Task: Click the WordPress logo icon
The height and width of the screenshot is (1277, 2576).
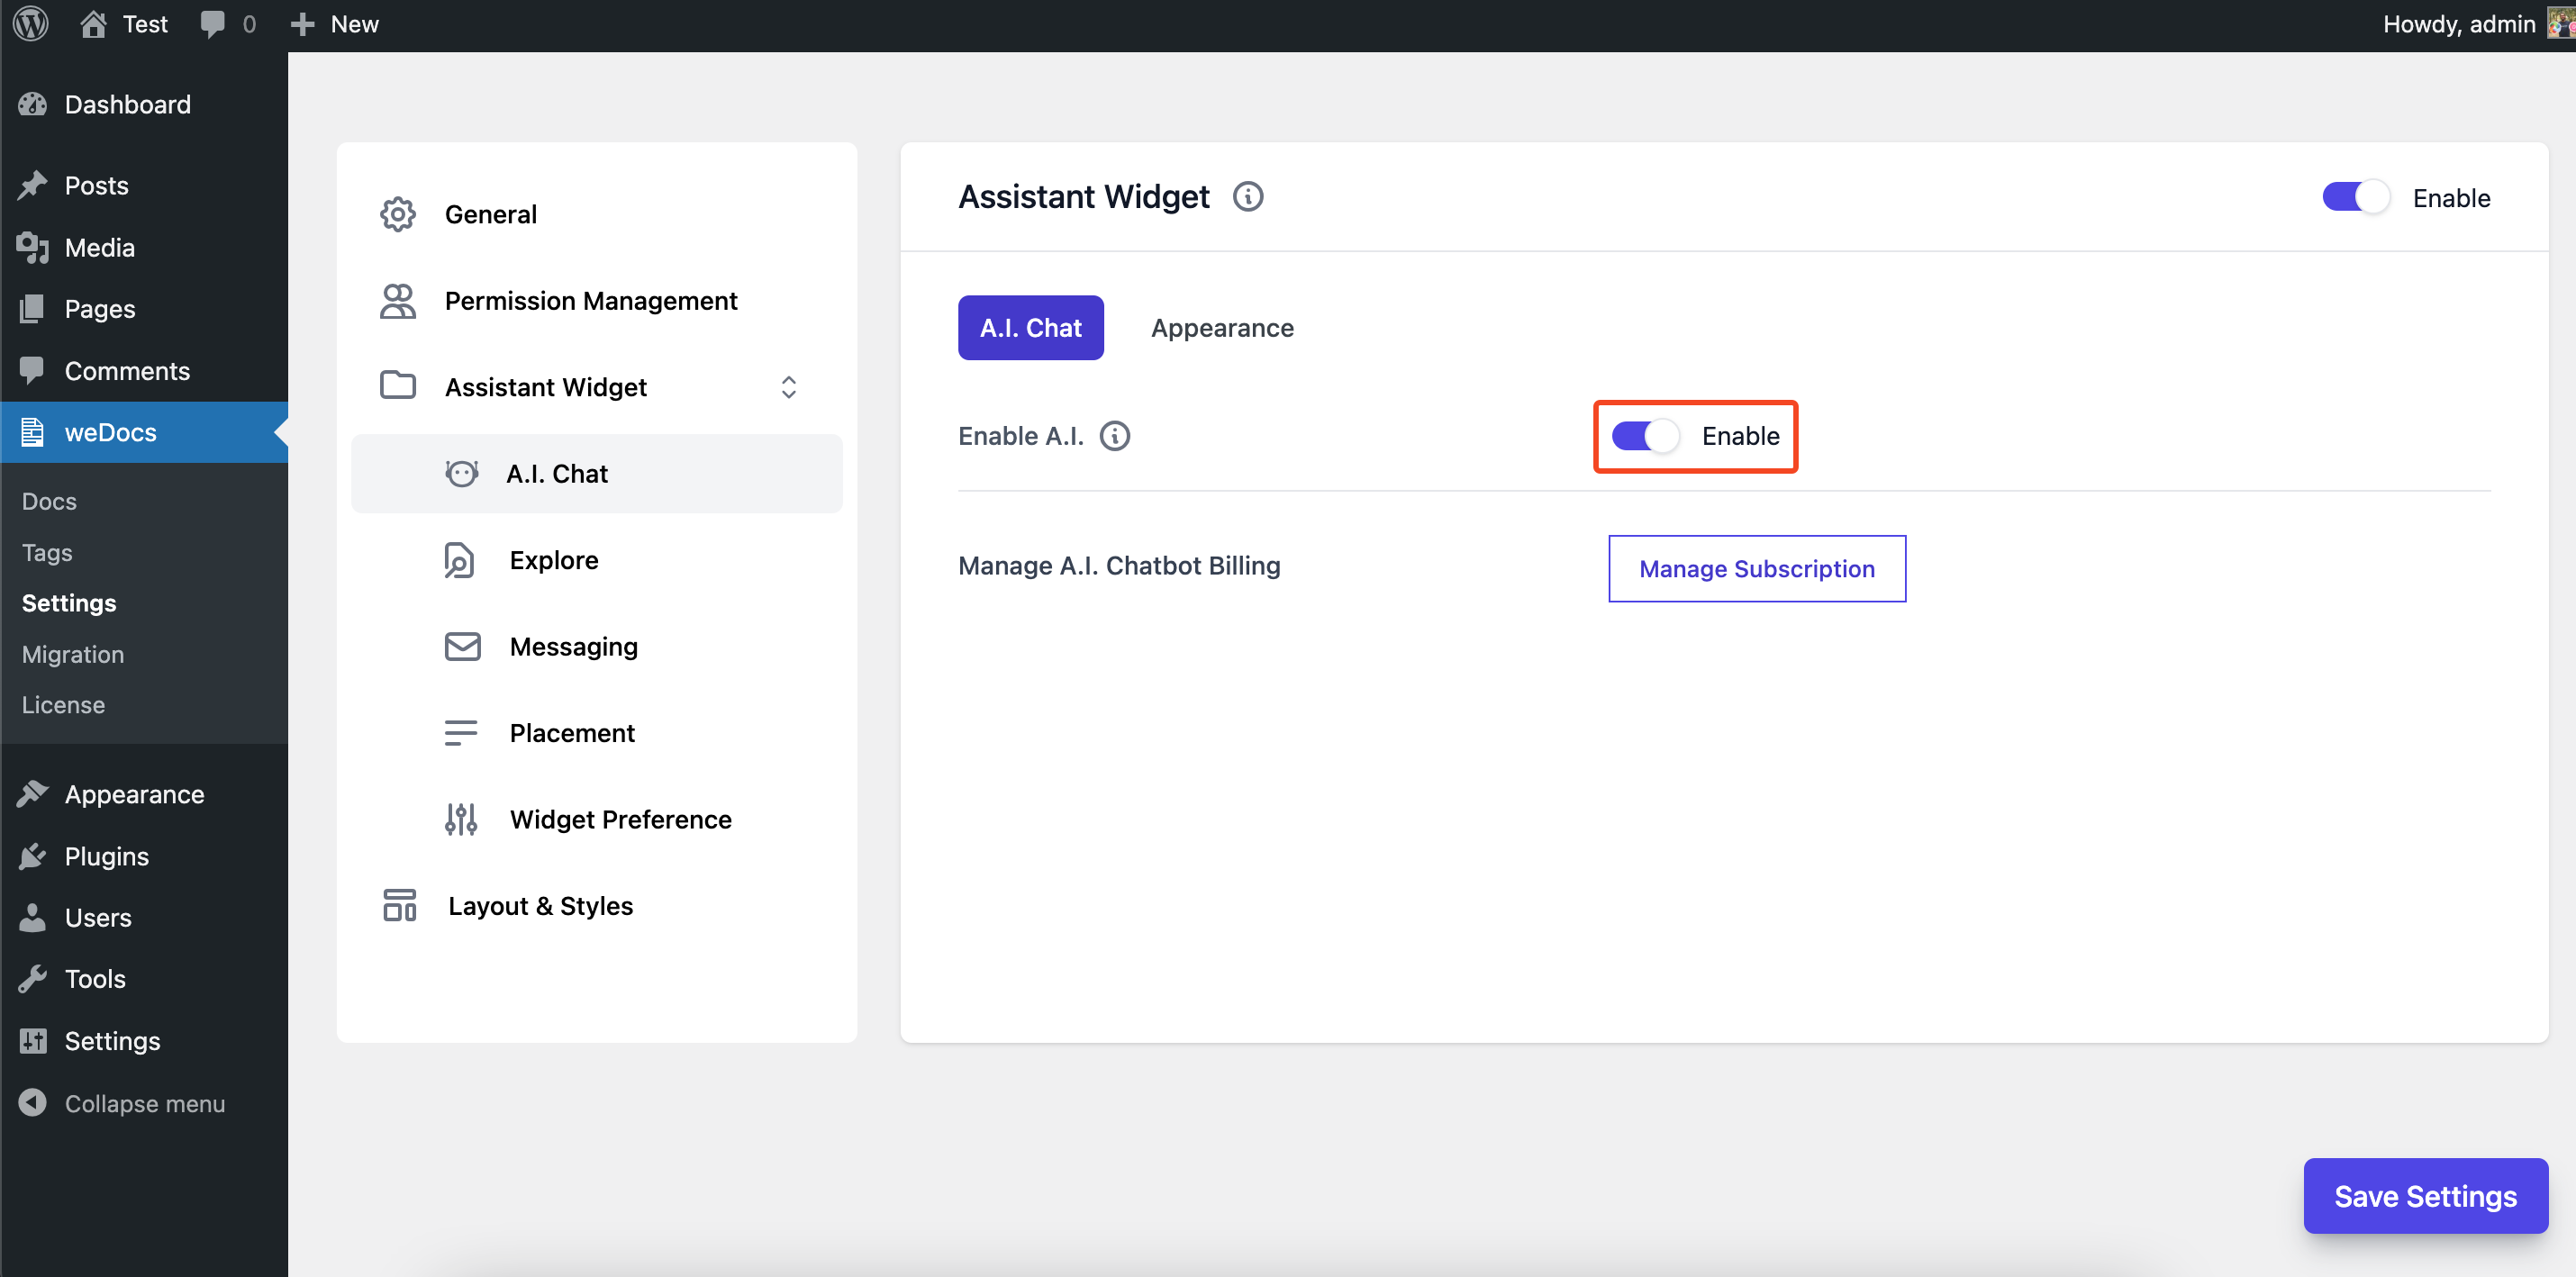Action: point(31,23)
